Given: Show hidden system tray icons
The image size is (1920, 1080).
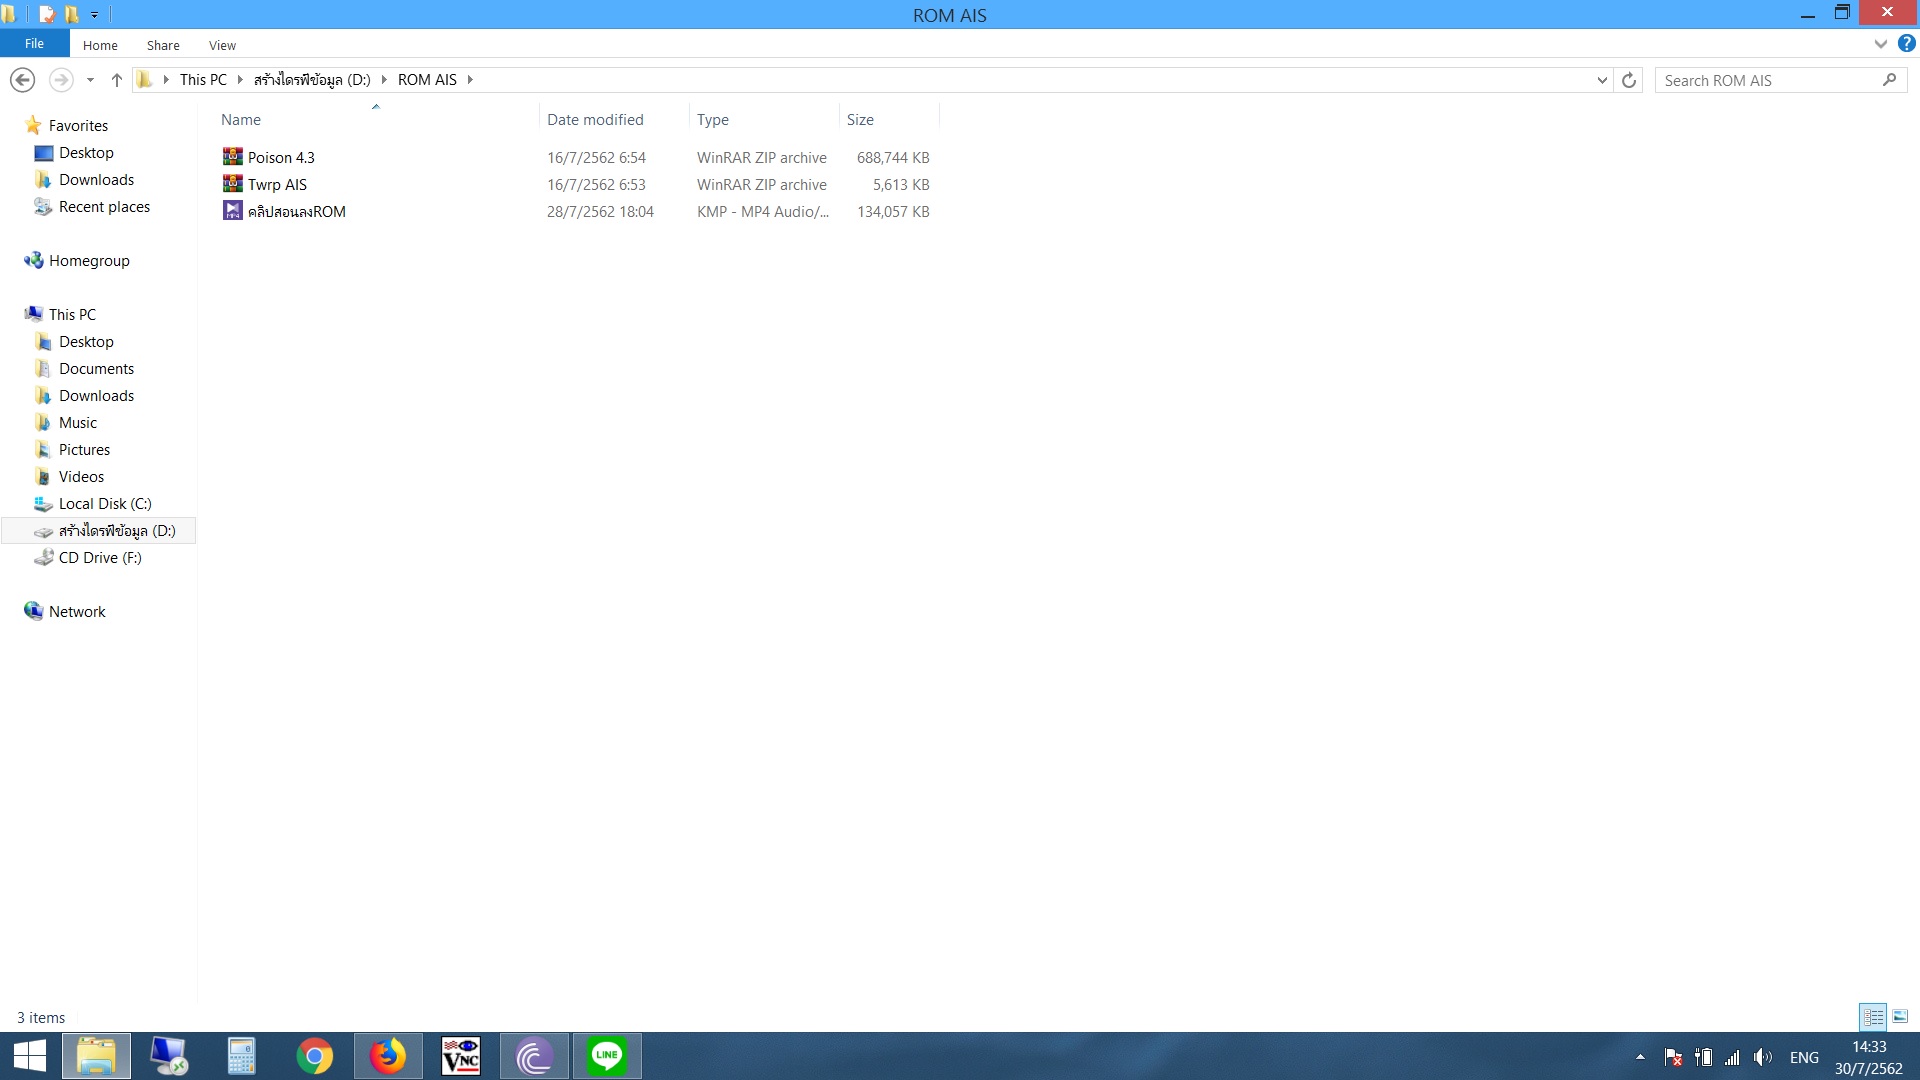Looking at the screenshot, I should point(1640,1057).
